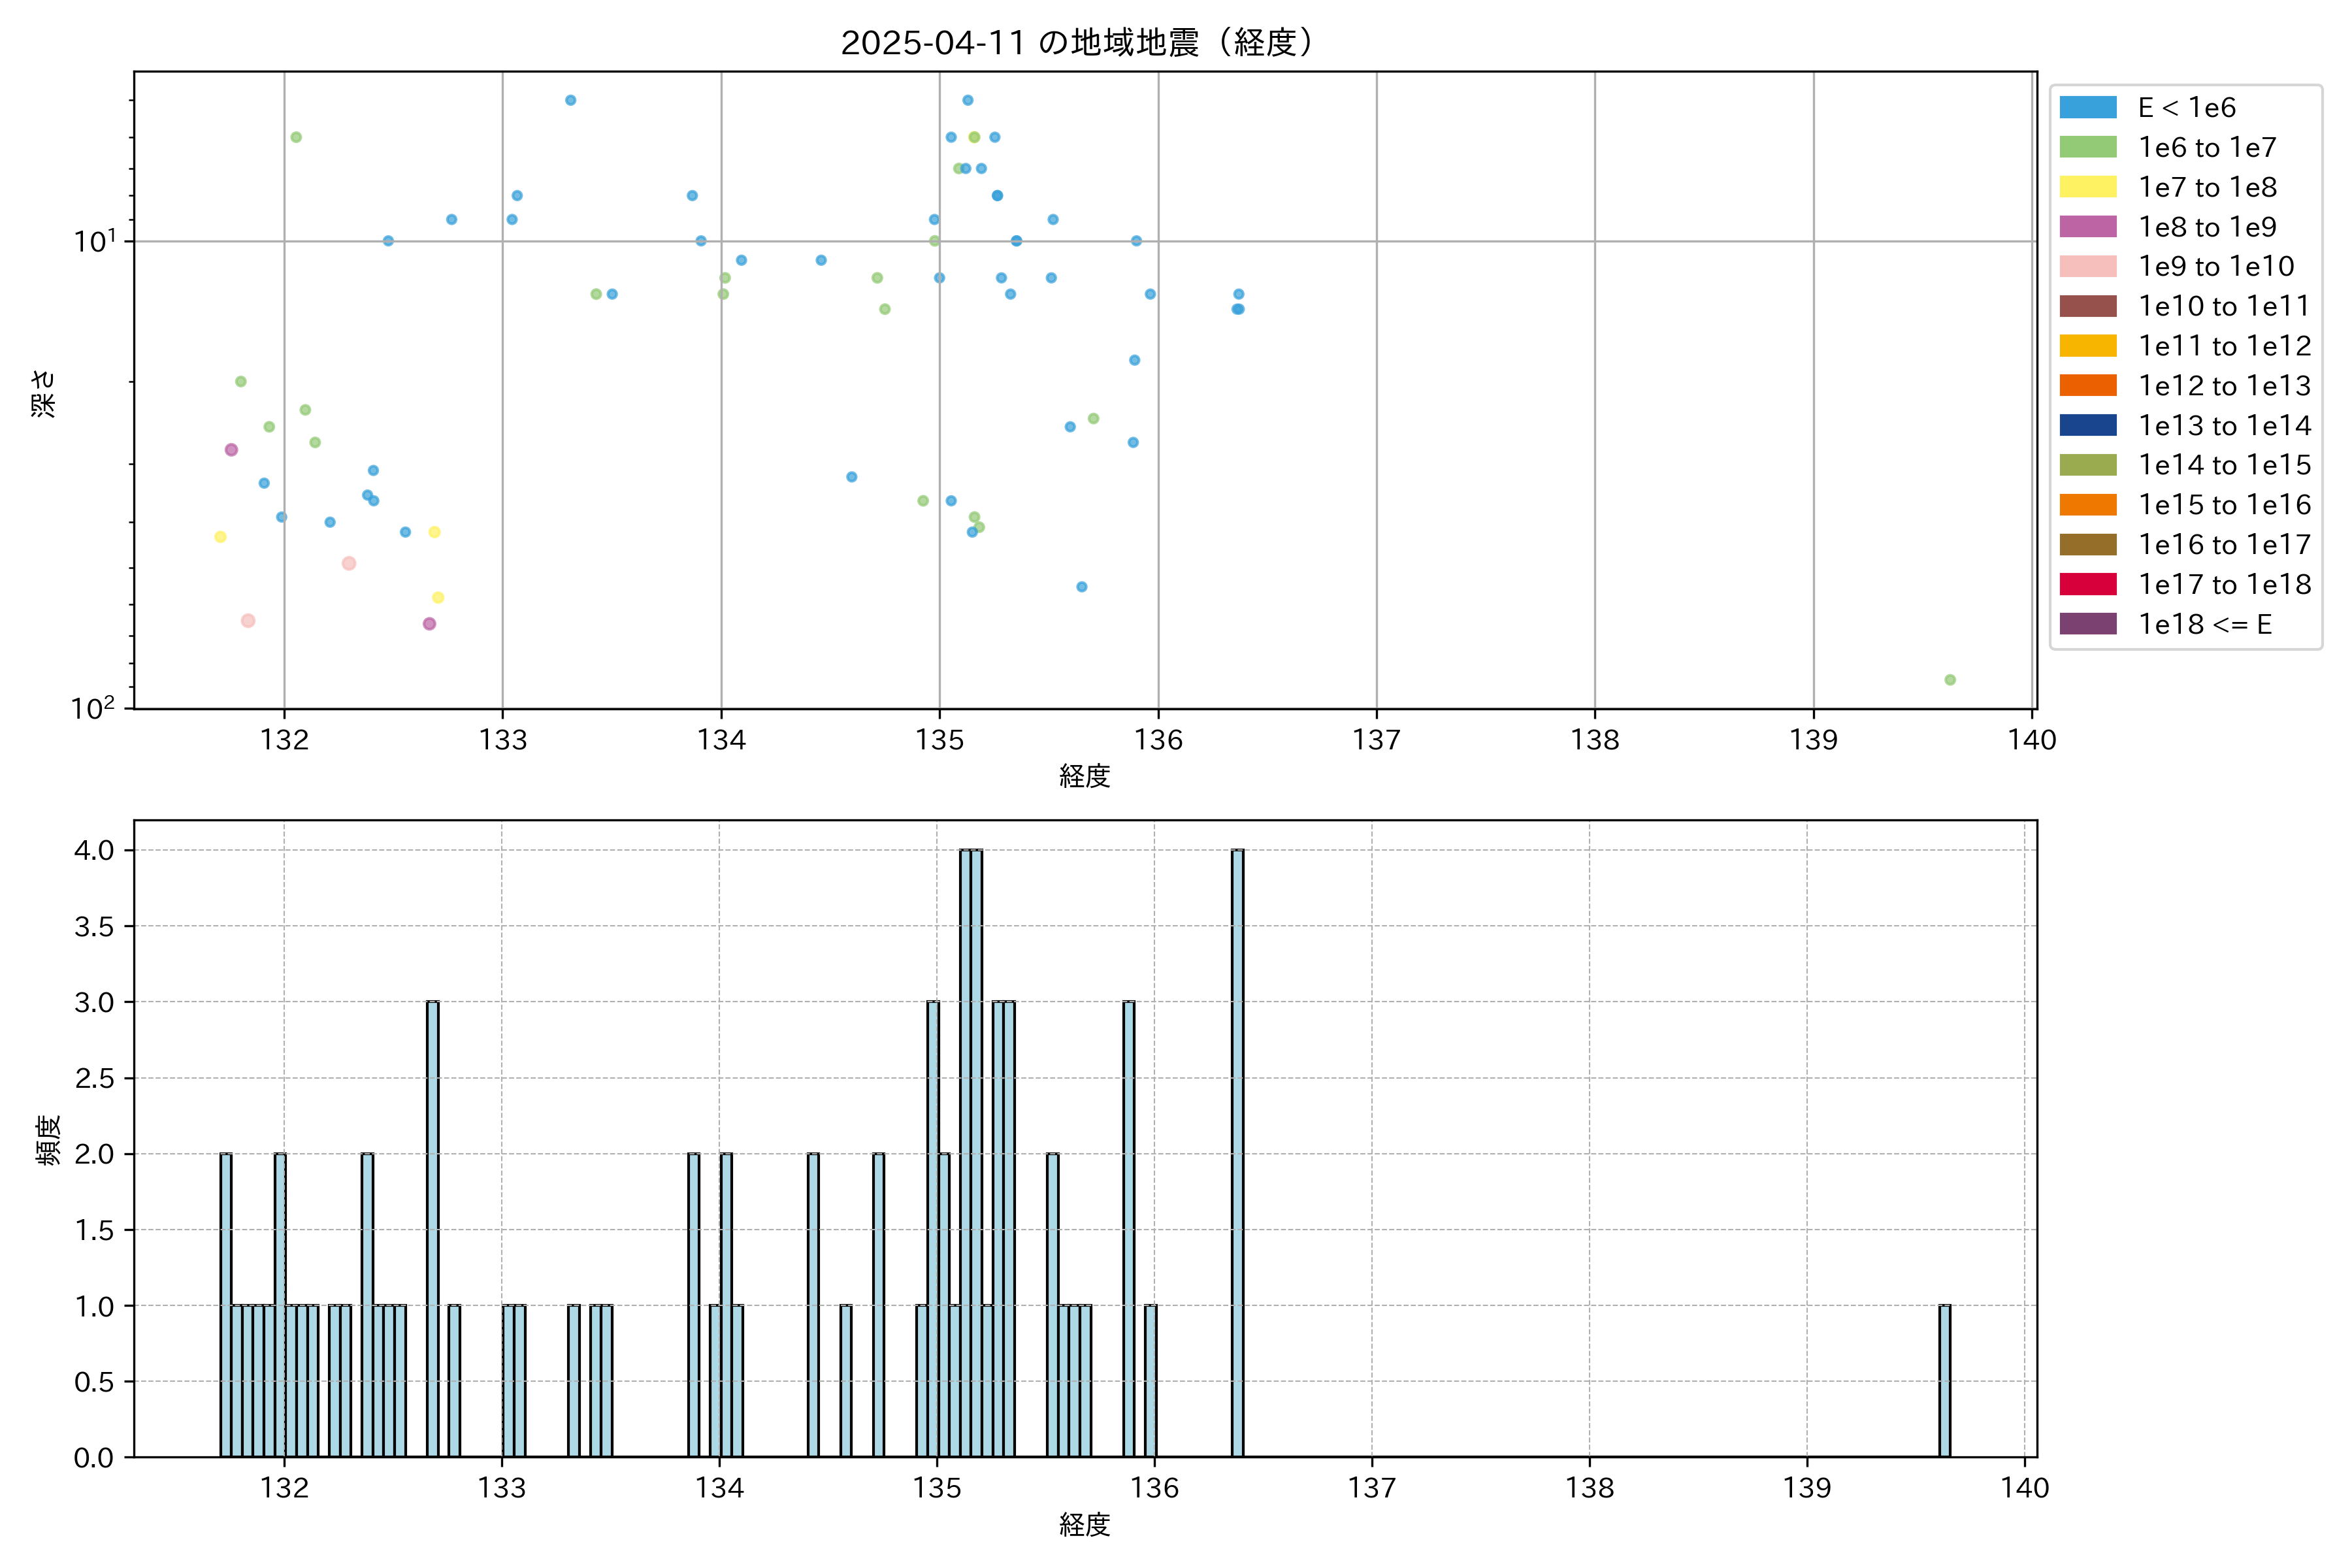
Task: Click the '経度' x-axis label below the scatter plot
Action: [1084, 776]
